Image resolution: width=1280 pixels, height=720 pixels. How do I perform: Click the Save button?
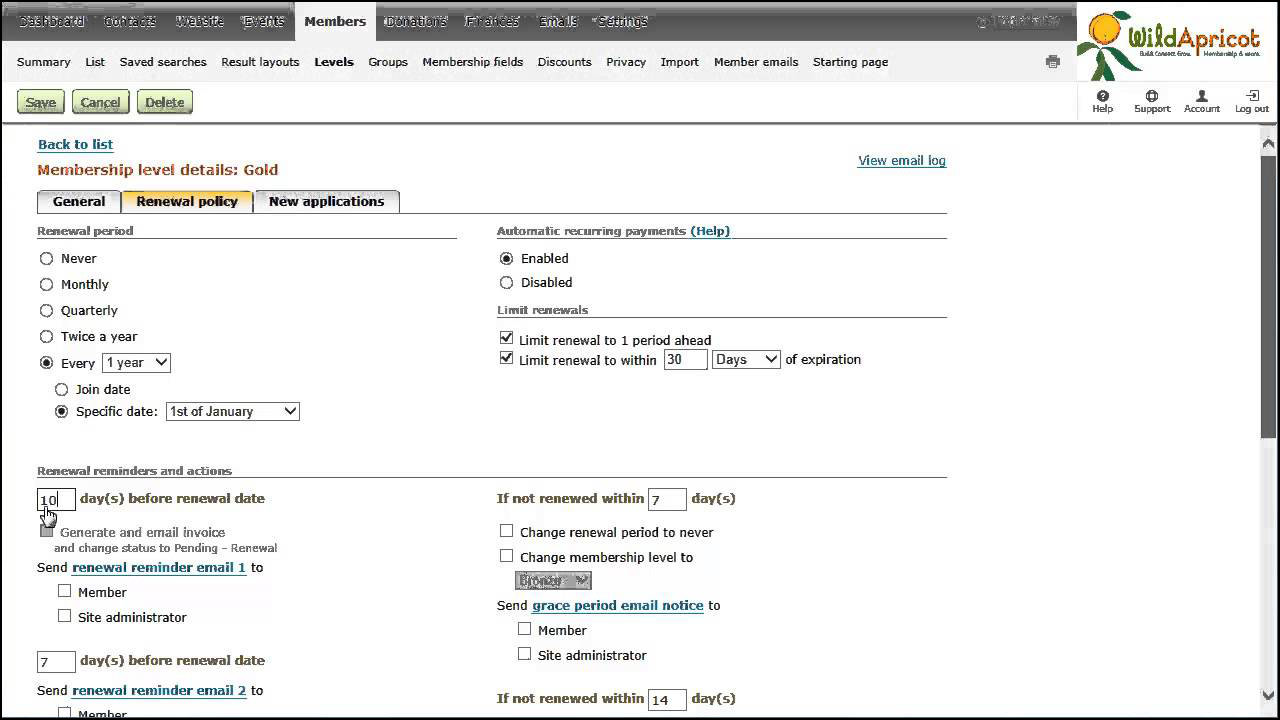[41, 102]
